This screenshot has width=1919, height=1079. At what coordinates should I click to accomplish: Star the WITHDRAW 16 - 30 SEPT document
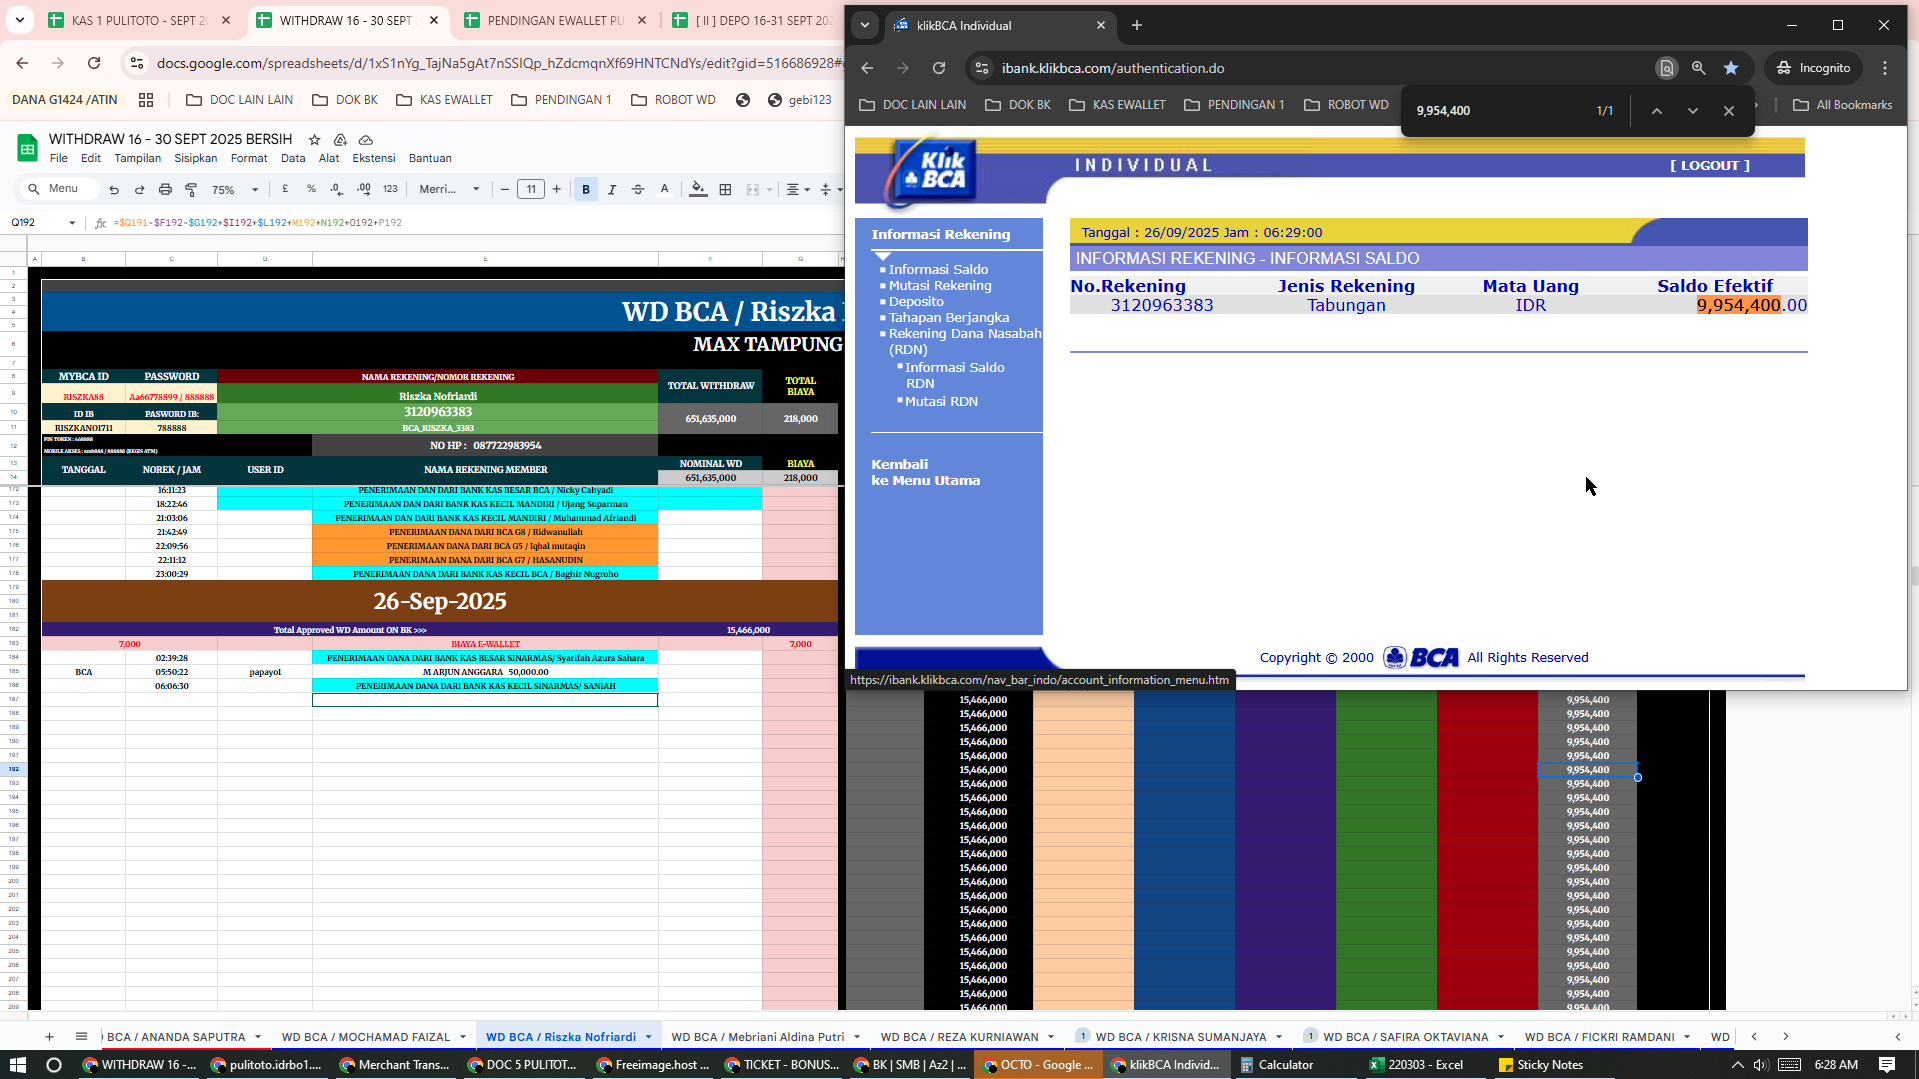(314, 140)
